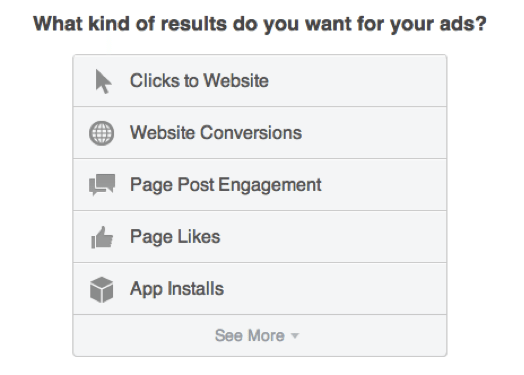The width and height of the screenshot is (524, 375).
Task: Click the globe icon for Website Conversions
Action: coord(102,133)
